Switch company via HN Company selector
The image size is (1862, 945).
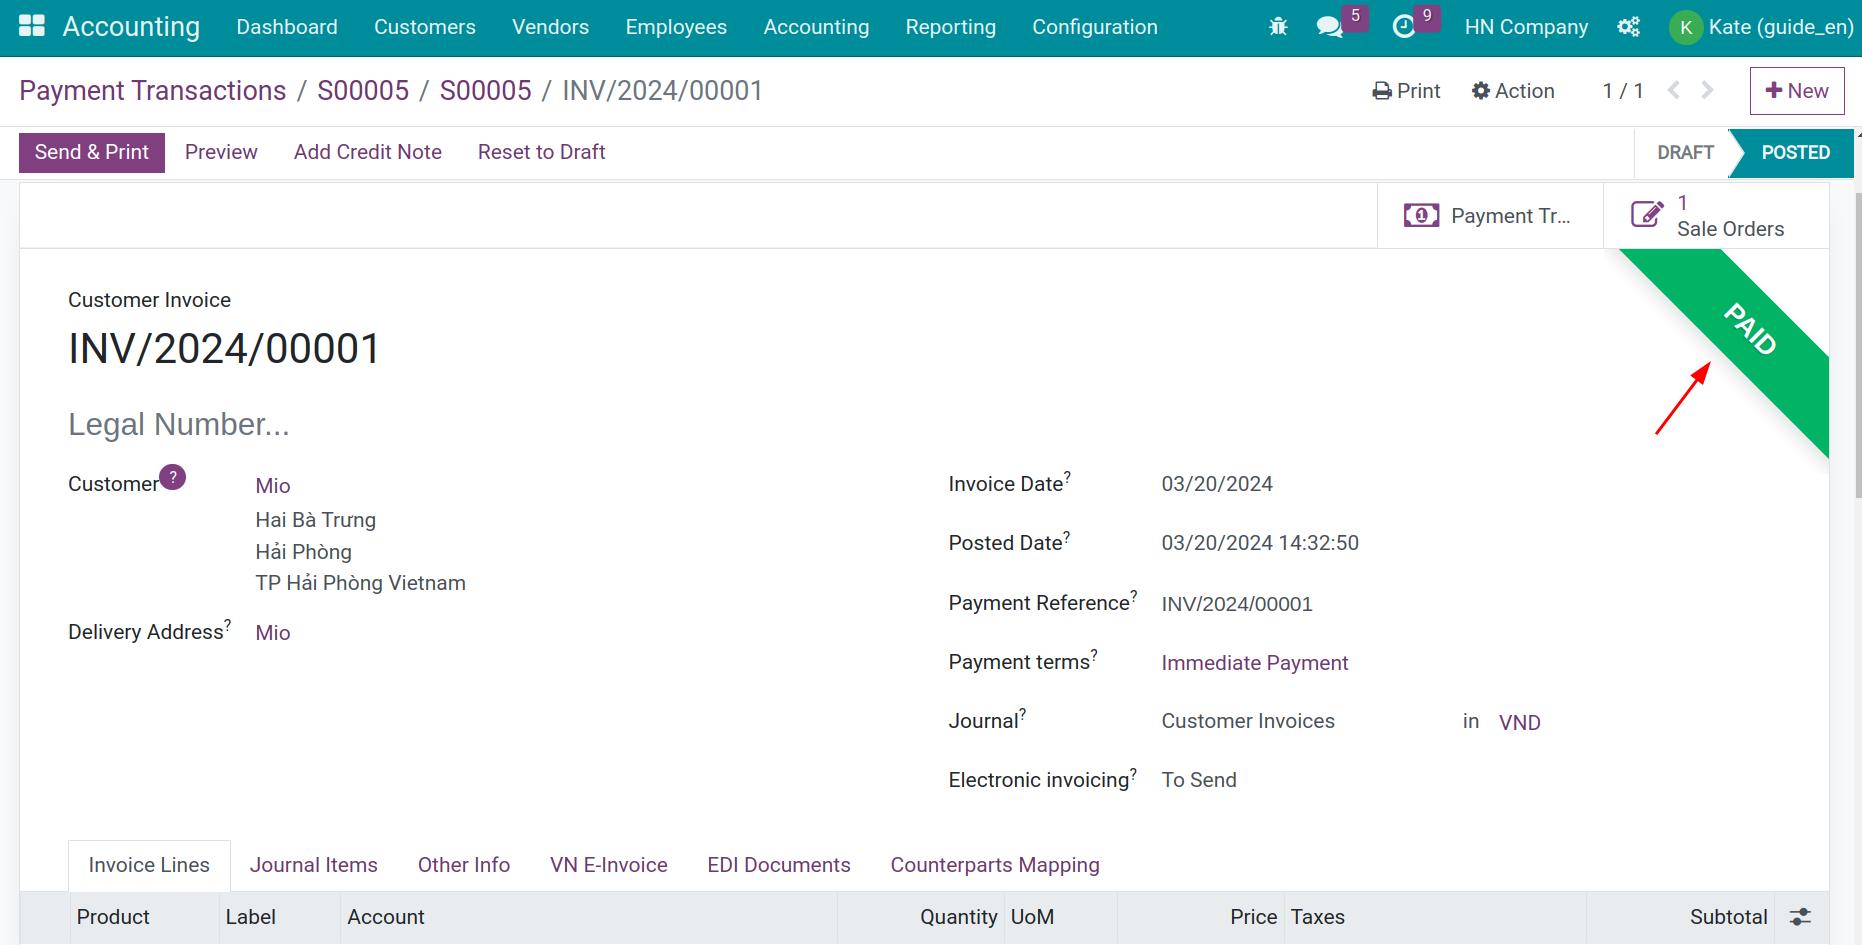pyautogui.click(x=1526, y=27)
